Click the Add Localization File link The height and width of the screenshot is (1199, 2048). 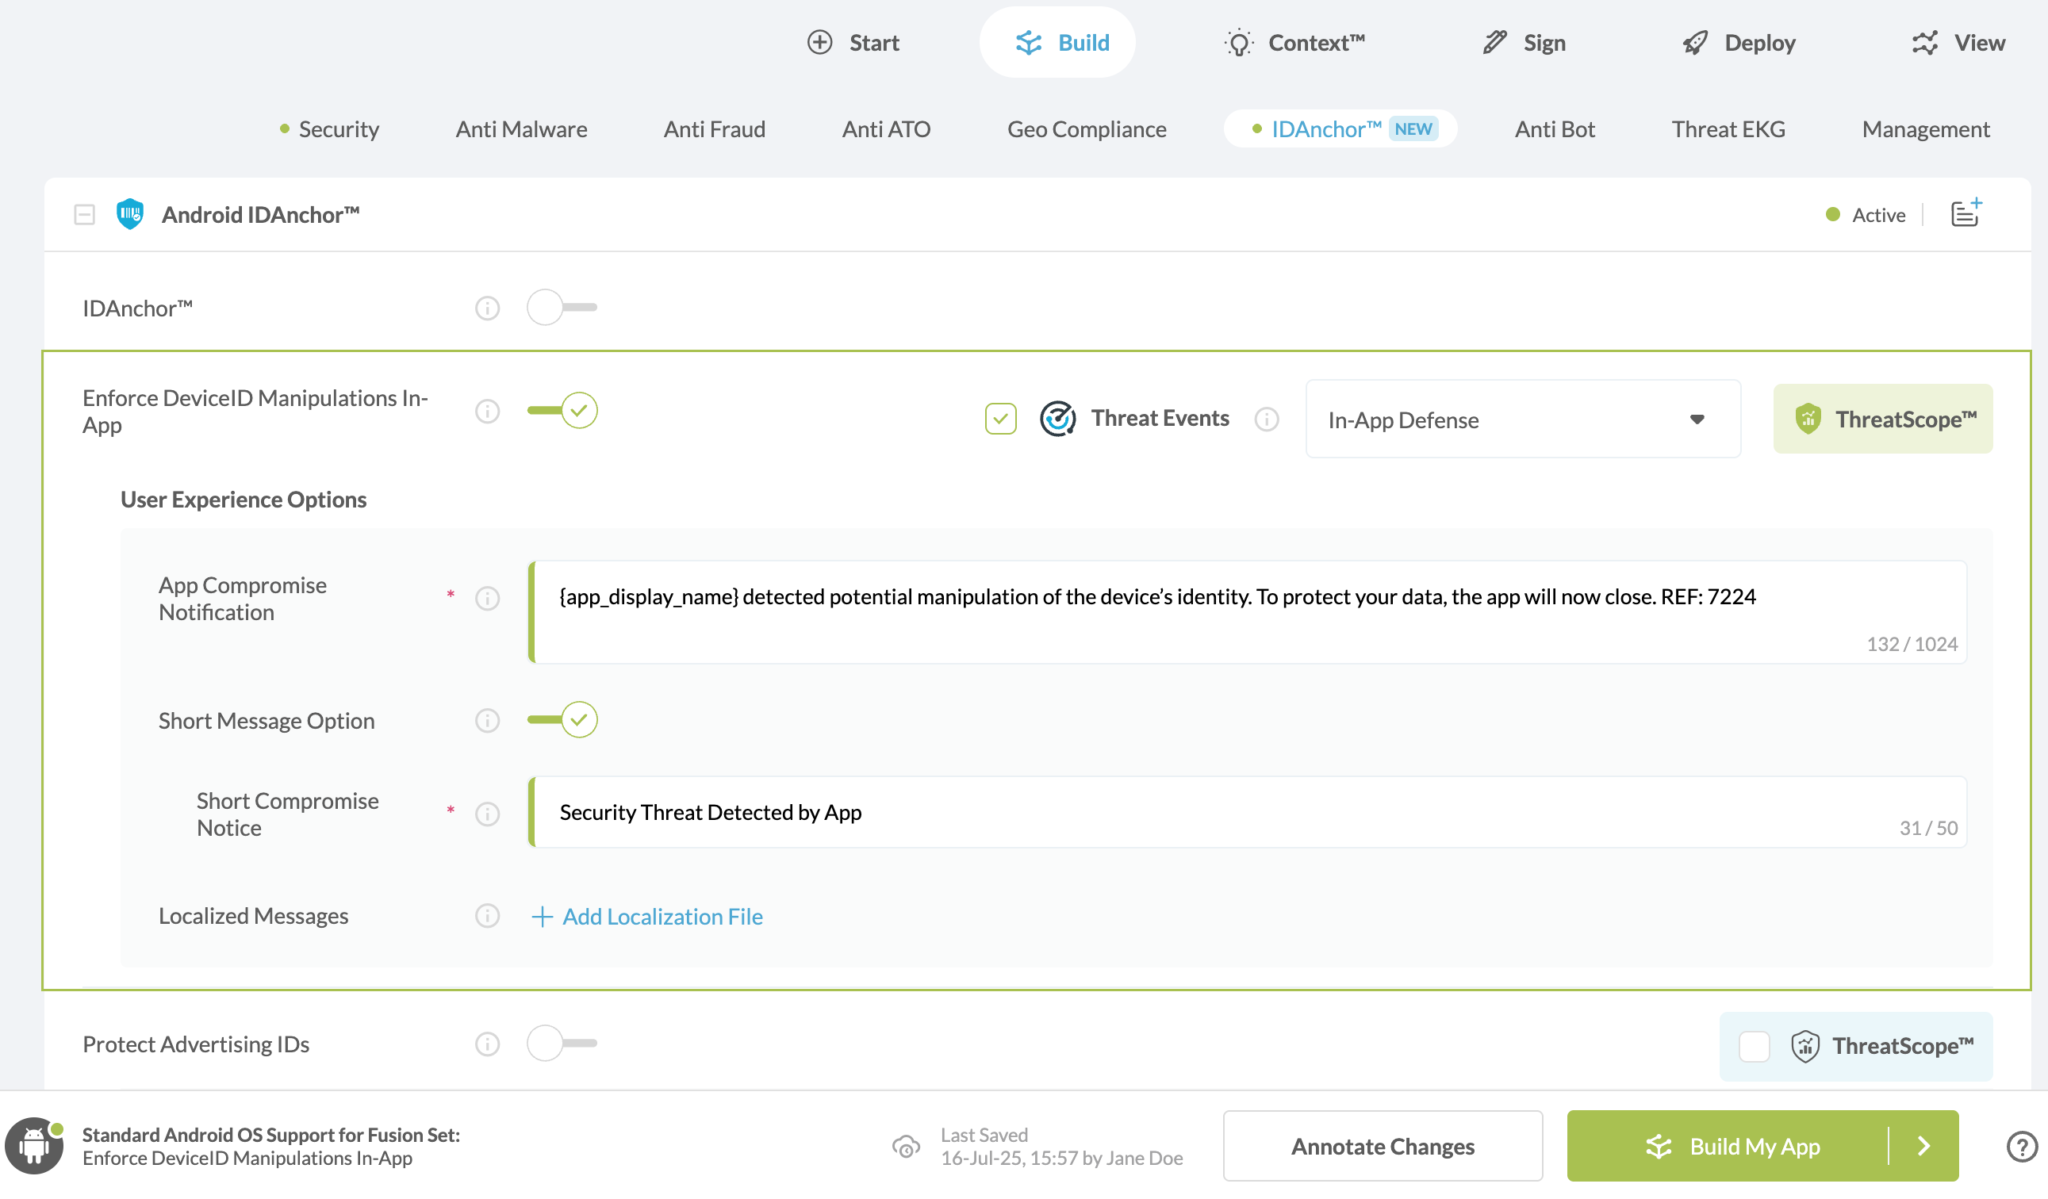645,916
